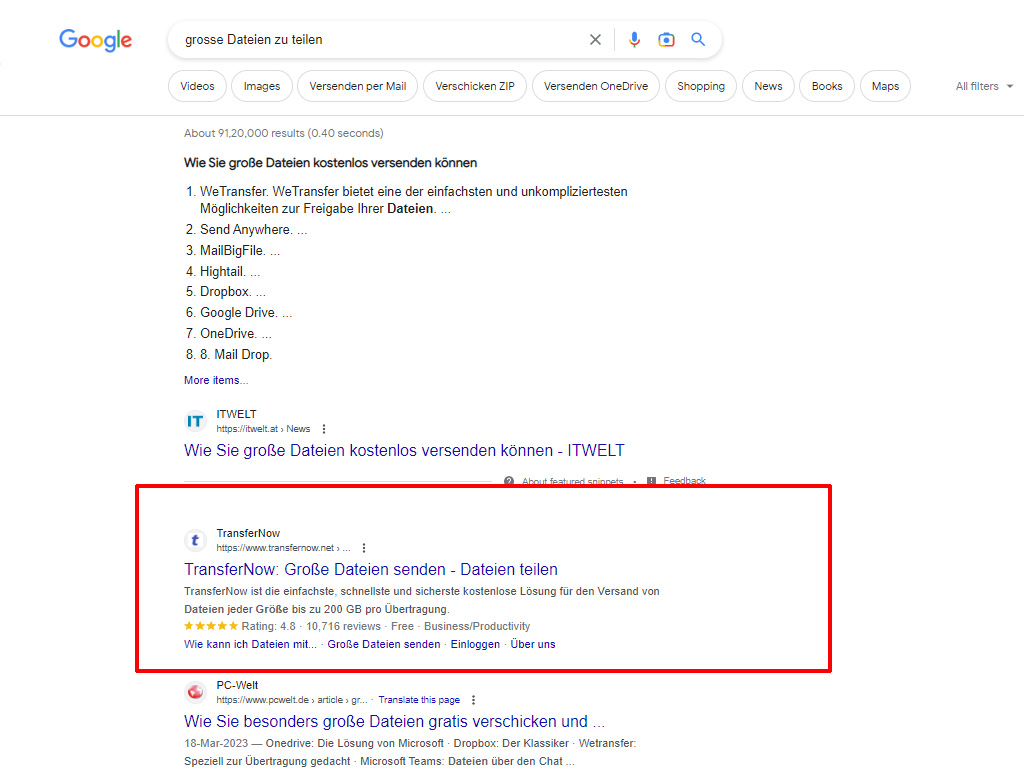This screenshot has height=768, width=1024.
Task: Select the Versenden OneDrive filter chip
Action: click(x=595, y=86)
